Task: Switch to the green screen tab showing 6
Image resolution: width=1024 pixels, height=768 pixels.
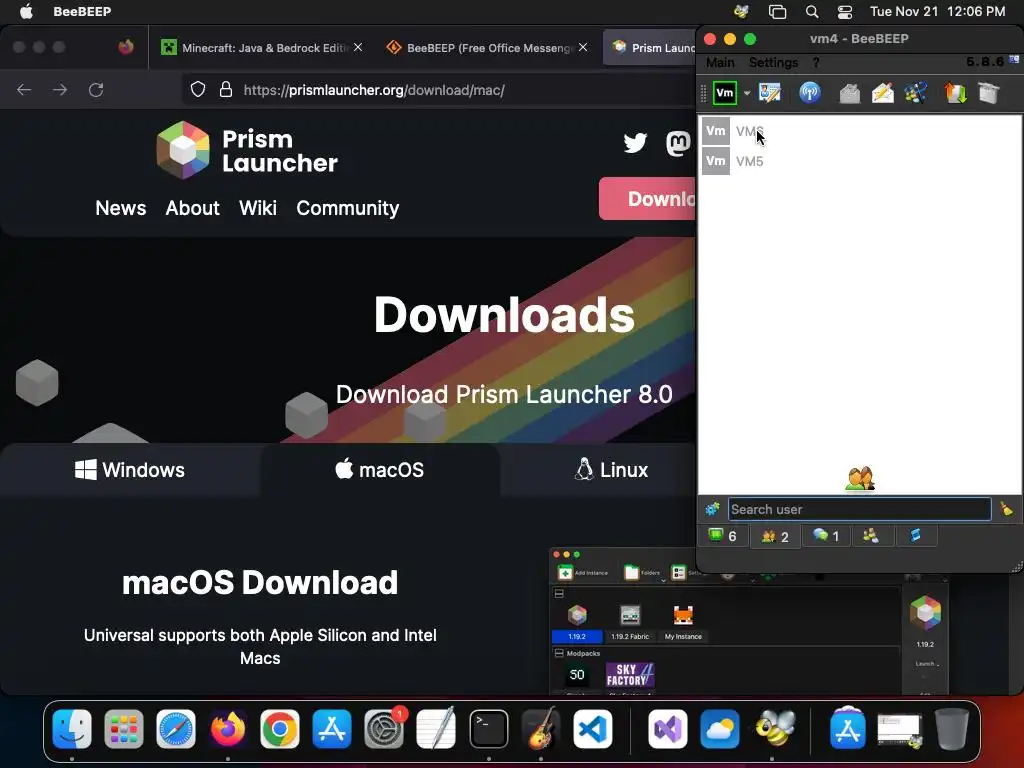Action: pos(723,536)
